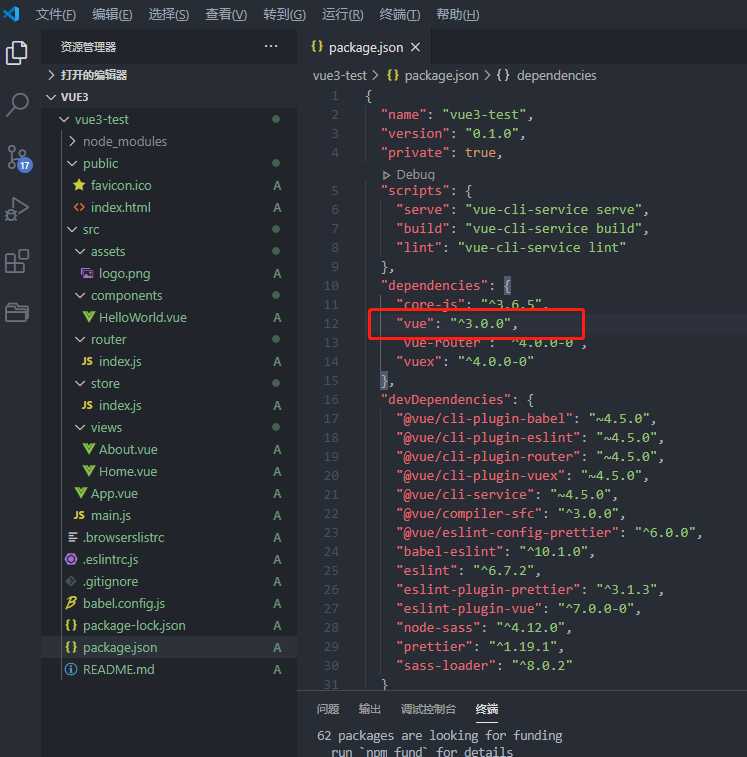Open HelloWorld.vue in the file tree
This screenshot has width=747, height=757.
point(169,317)
